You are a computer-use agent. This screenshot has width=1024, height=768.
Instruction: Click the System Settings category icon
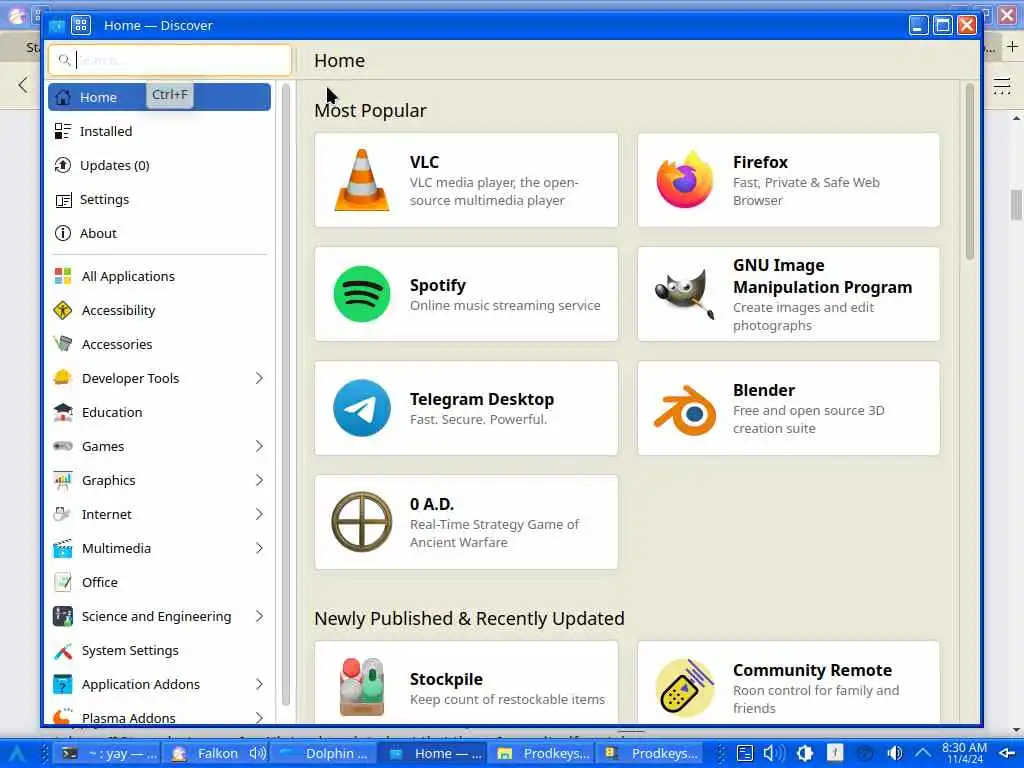(x=63, y=650)
